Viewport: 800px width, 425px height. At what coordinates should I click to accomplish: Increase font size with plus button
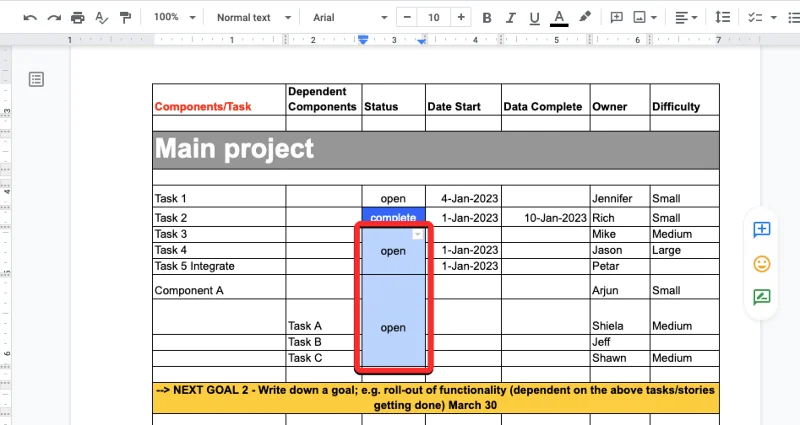tap(460, 18)
